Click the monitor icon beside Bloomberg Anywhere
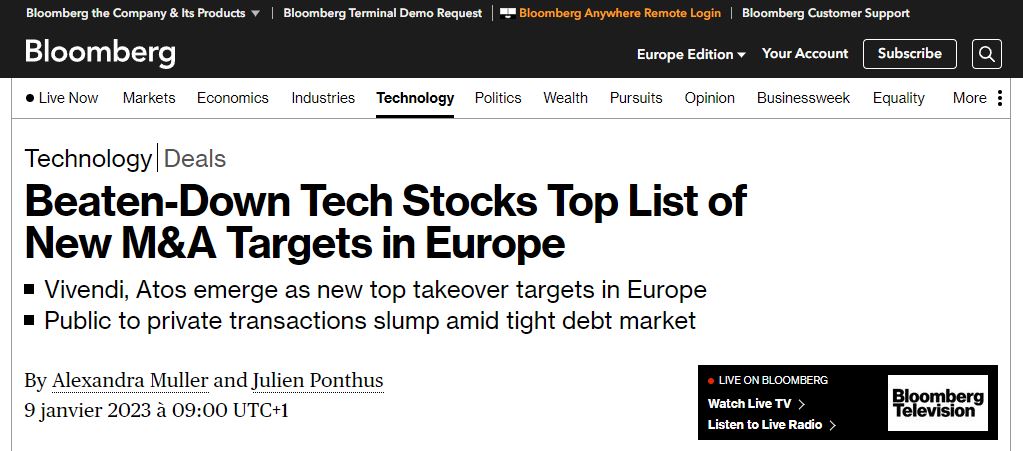This screenshot has width=1023, height=451. [508, 13]
